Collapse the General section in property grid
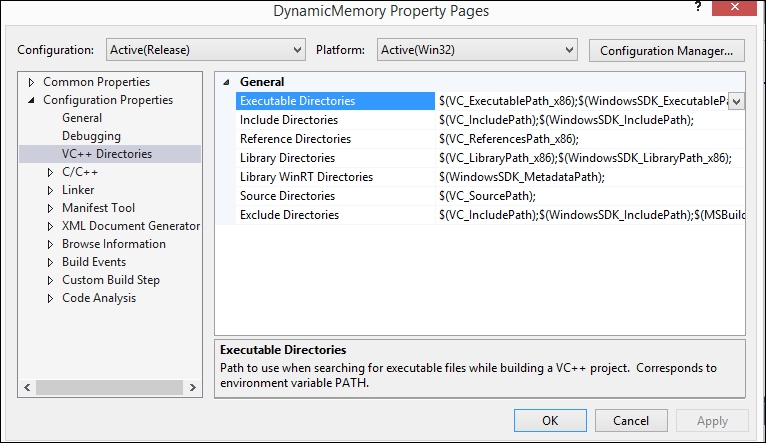Screen dimensions: 766x443 point(226,82)
